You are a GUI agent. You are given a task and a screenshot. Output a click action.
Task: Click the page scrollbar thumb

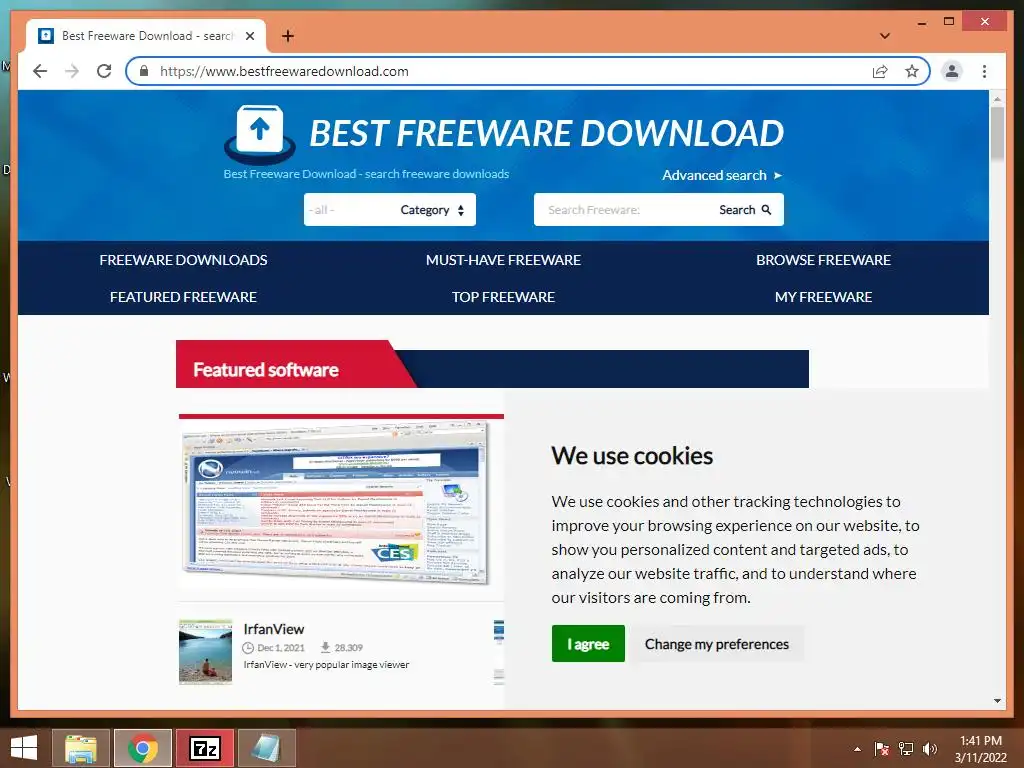tap(997, 133)
